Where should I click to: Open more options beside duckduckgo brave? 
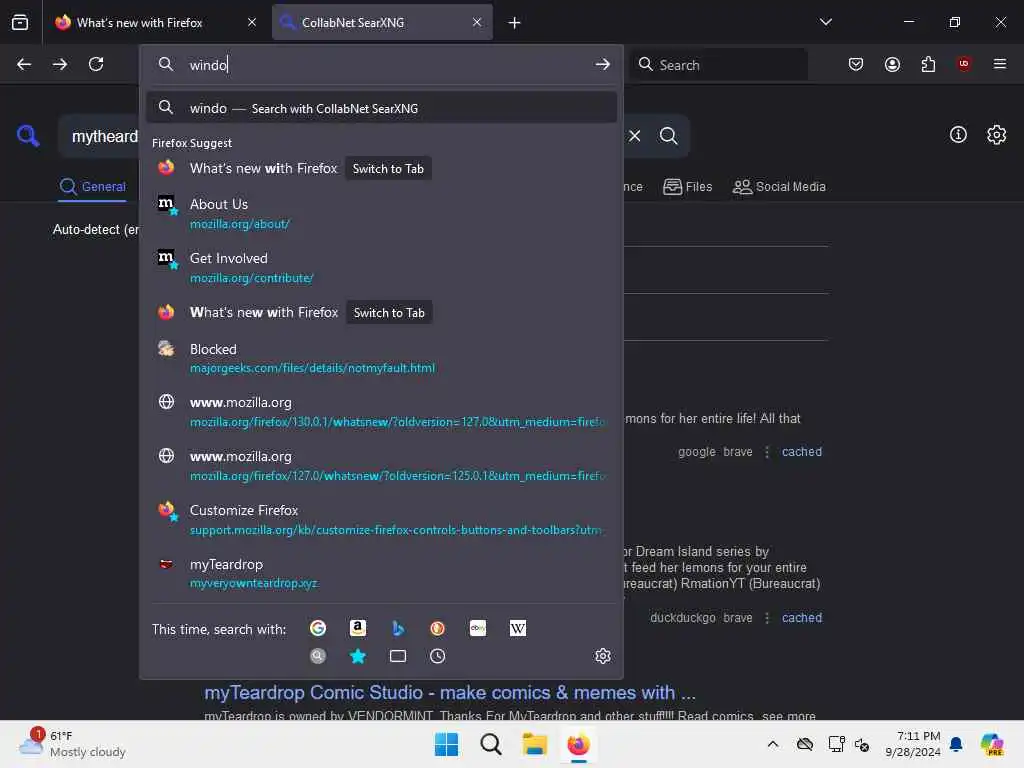coord(767,618)
